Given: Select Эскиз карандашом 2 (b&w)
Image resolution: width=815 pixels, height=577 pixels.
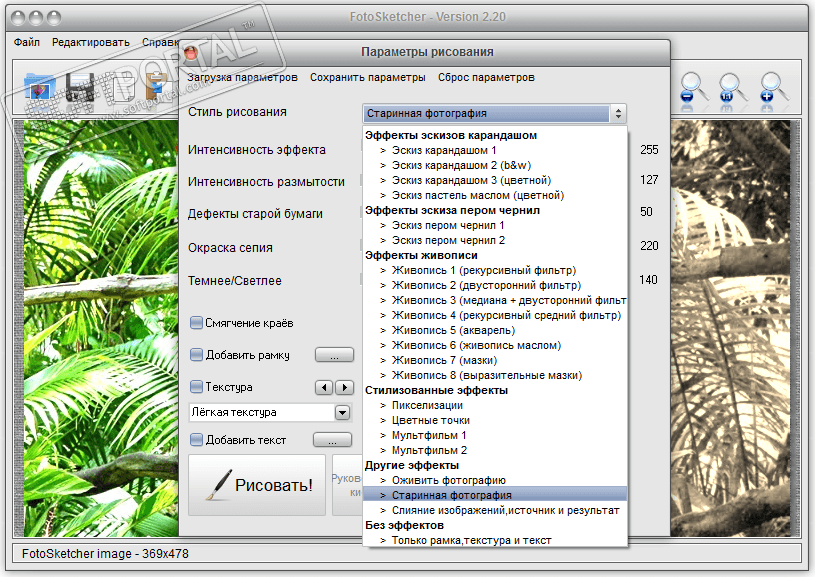Looking at the screenshot, I should point(495,165).
